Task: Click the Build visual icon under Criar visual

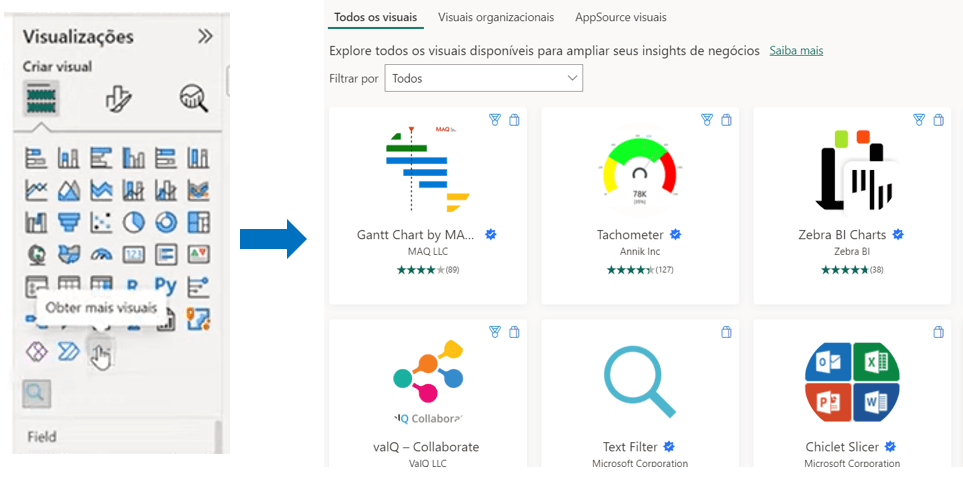Action: coord(41,98)
